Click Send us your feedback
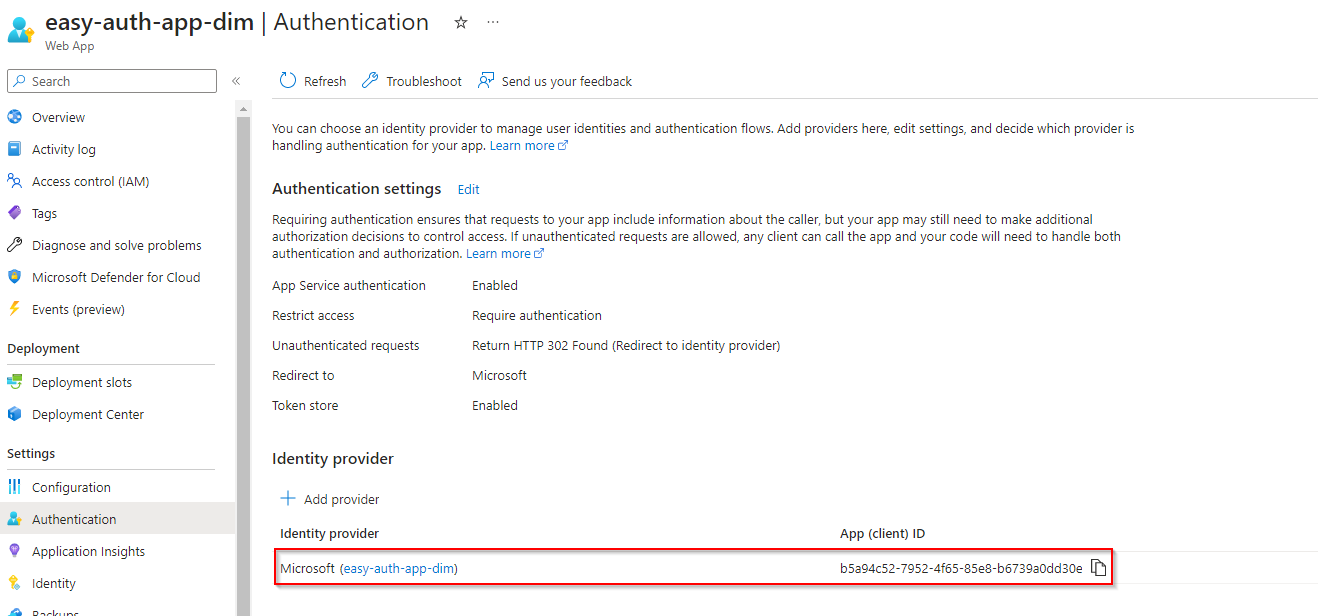The width and height of the screenshot is (1318, 616). (x=555, y=81)
